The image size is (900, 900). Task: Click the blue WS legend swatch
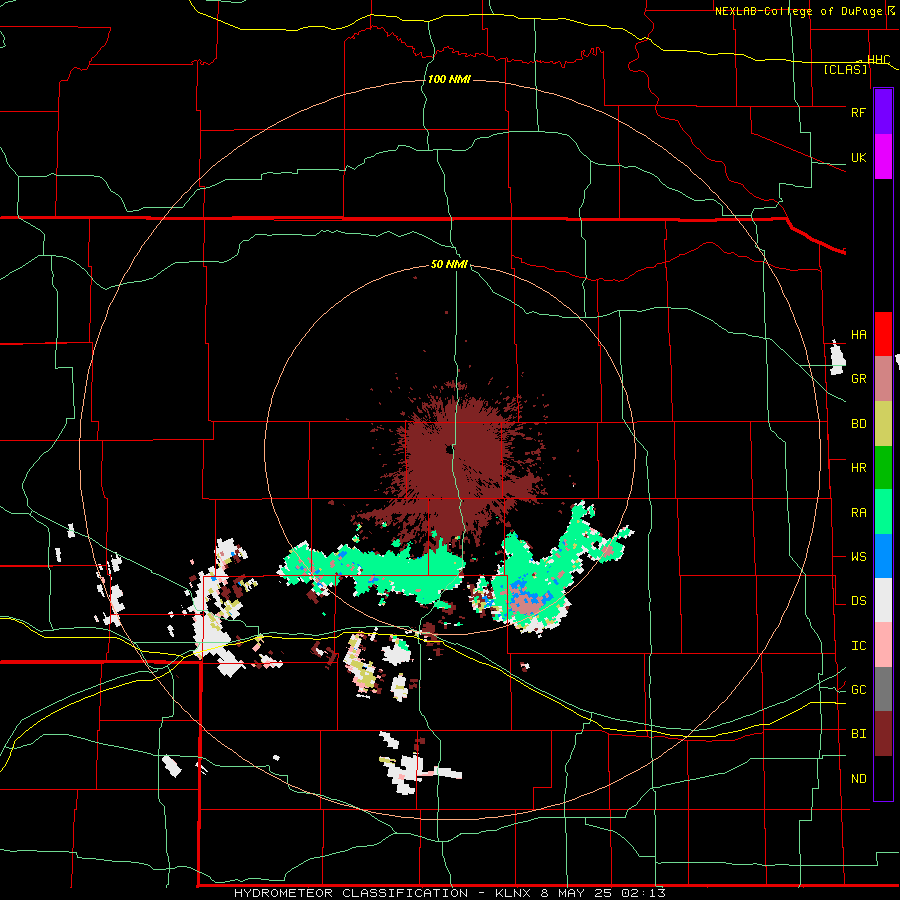[x=883, y=556]
